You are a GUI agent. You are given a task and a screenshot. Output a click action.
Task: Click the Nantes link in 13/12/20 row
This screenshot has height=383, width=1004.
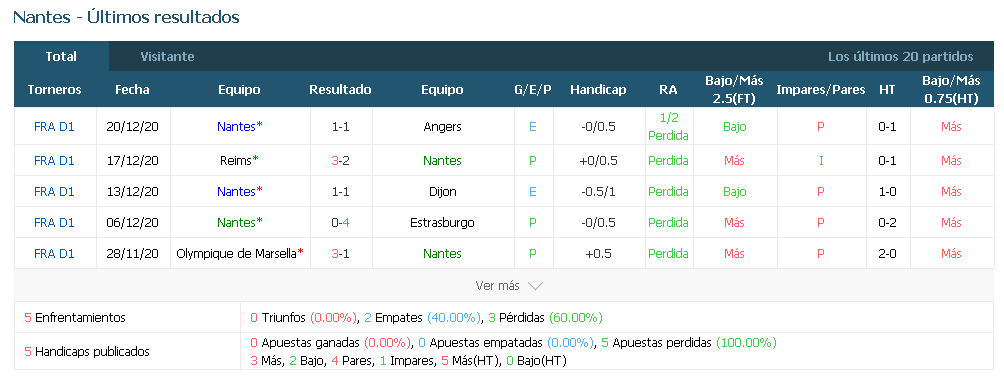(236, 192)
